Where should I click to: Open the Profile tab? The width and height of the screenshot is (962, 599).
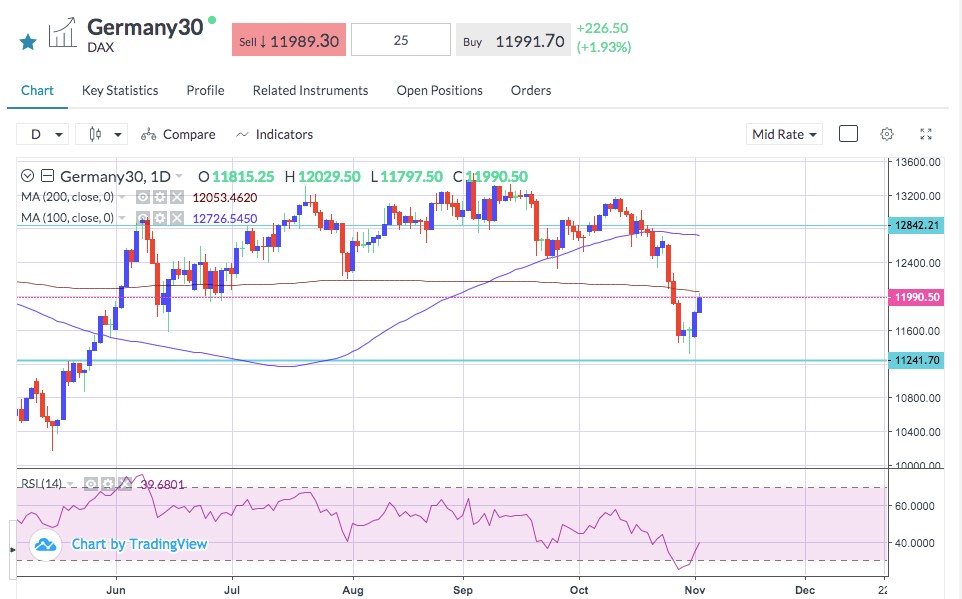(x=206, y=90)
